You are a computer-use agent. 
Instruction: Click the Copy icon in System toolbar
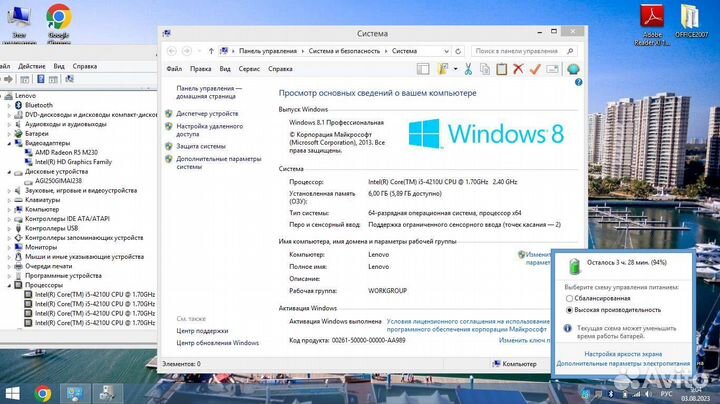484,69
